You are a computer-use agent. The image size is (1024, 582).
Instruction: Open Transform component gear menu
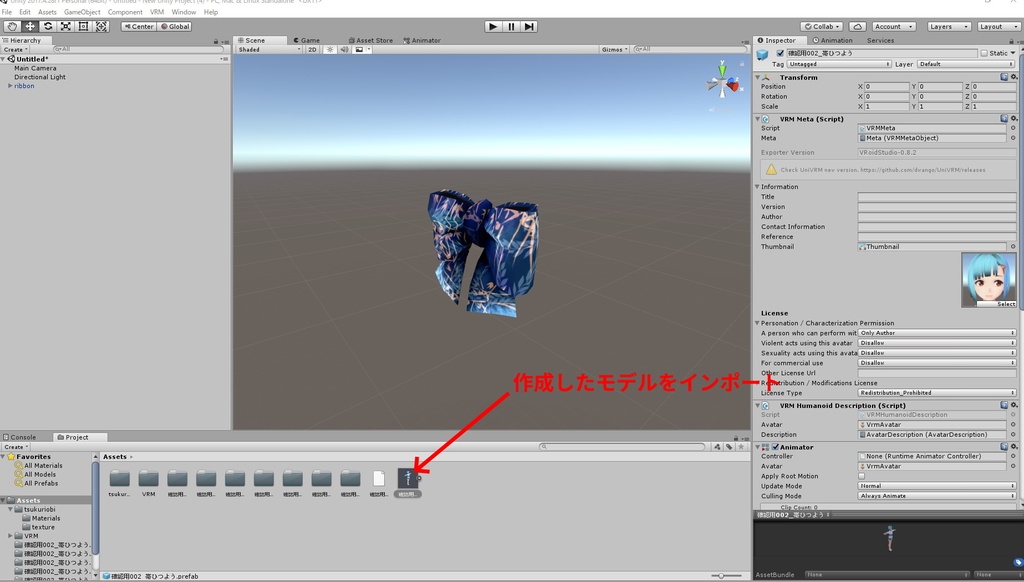(x=1014, y=77)
